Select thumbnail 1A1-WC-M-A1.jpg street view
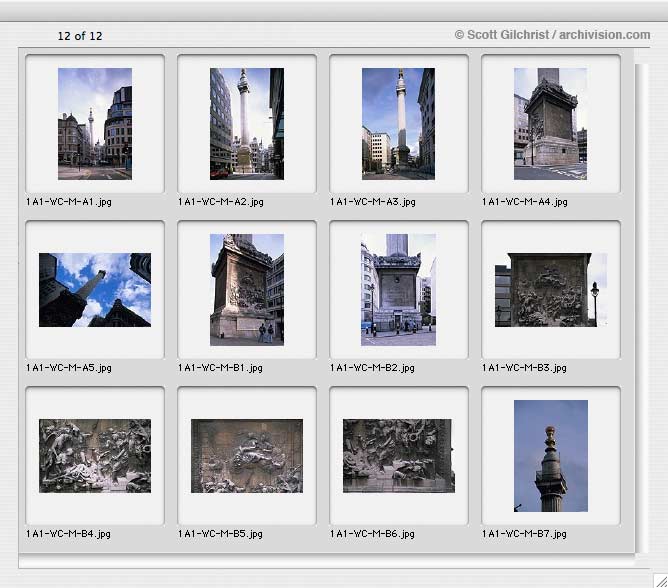Image resolution: width=668 pixels, height=588 pixels. [95, 124]
